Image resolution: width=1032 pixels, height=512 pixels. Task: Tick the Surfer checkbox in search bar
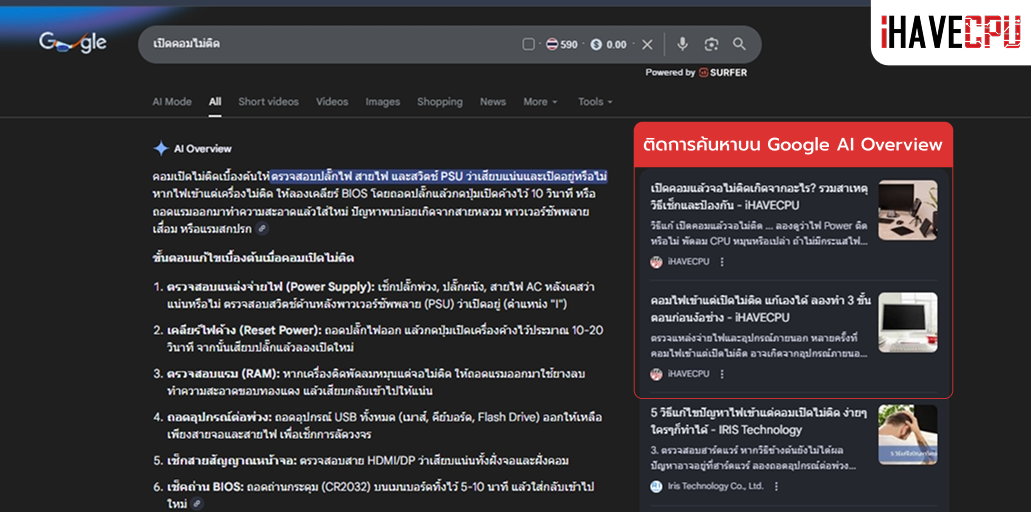(x=528, y=44)
